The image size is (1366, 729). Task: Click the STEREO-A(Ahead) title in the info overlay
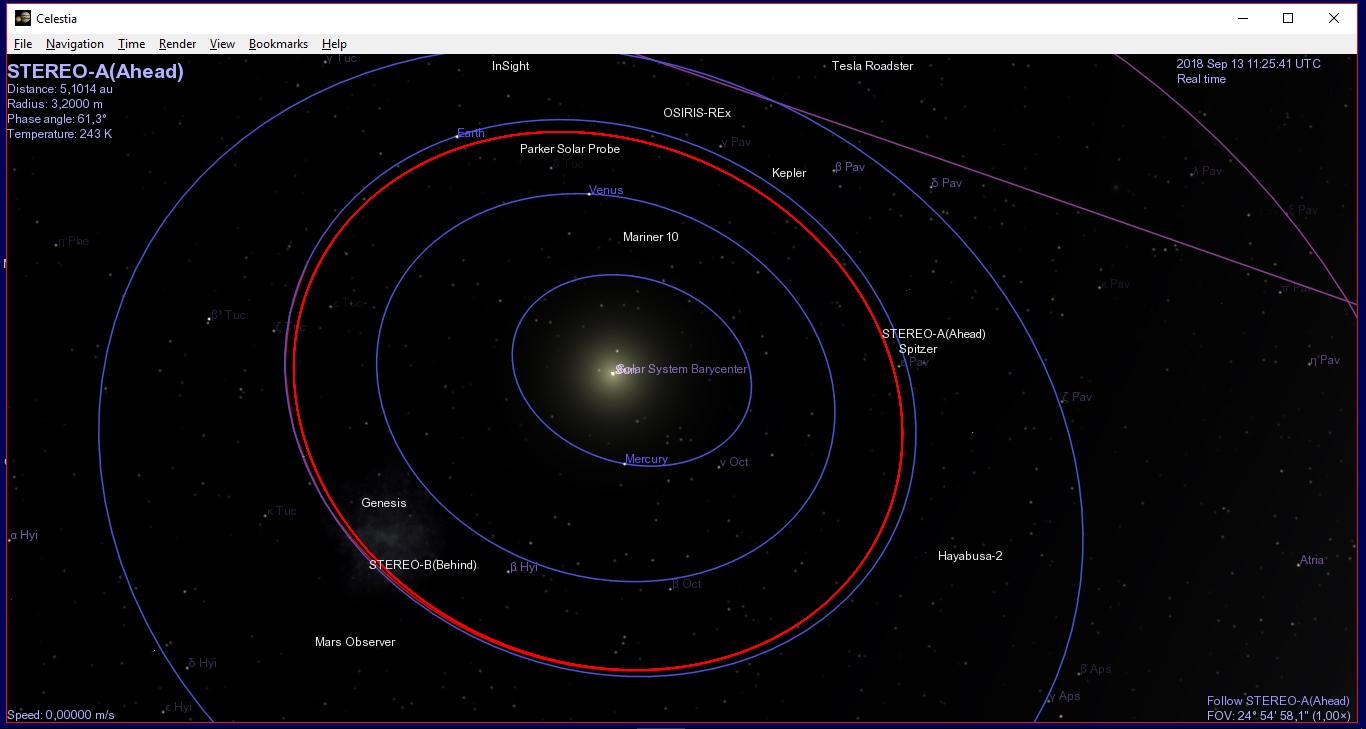pos(95,72)
